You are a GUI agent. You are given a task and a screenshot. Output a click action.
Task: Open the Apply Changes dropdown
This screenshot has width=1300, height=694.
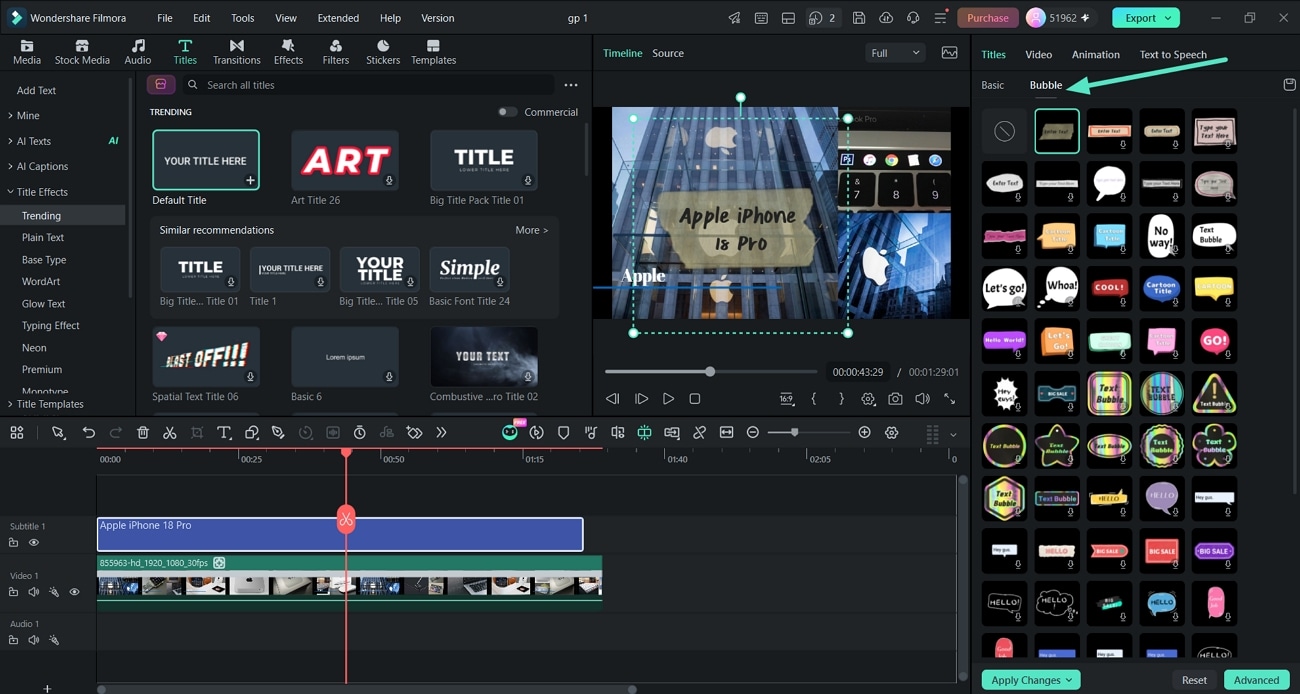tap(1030, 680)
